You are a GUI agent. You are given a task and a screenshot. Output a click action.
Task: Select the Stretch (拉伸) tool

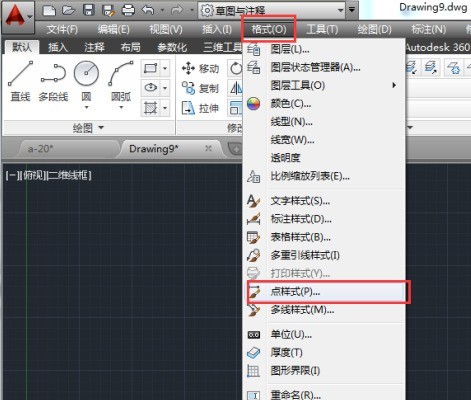(200, 108)
